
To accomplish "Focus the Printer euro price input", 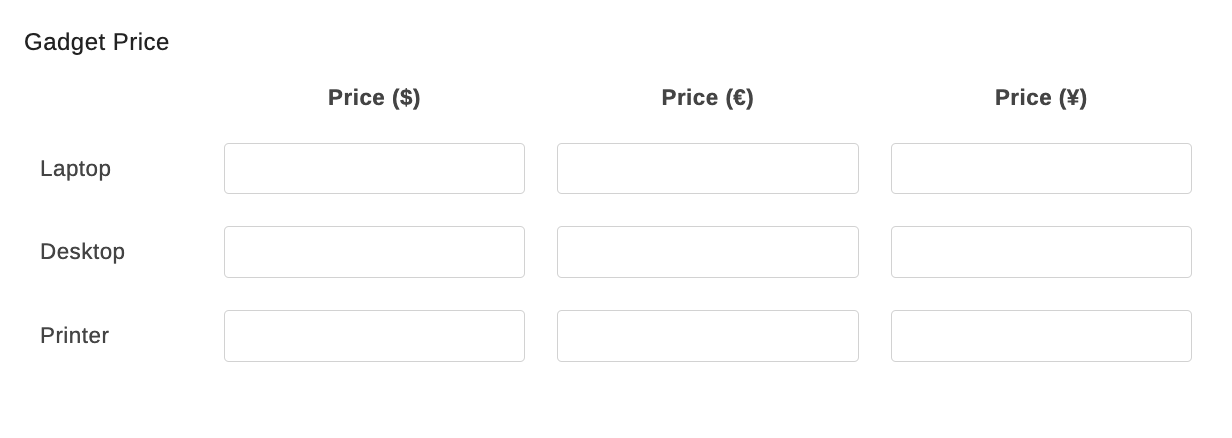I will click(707, 336).
